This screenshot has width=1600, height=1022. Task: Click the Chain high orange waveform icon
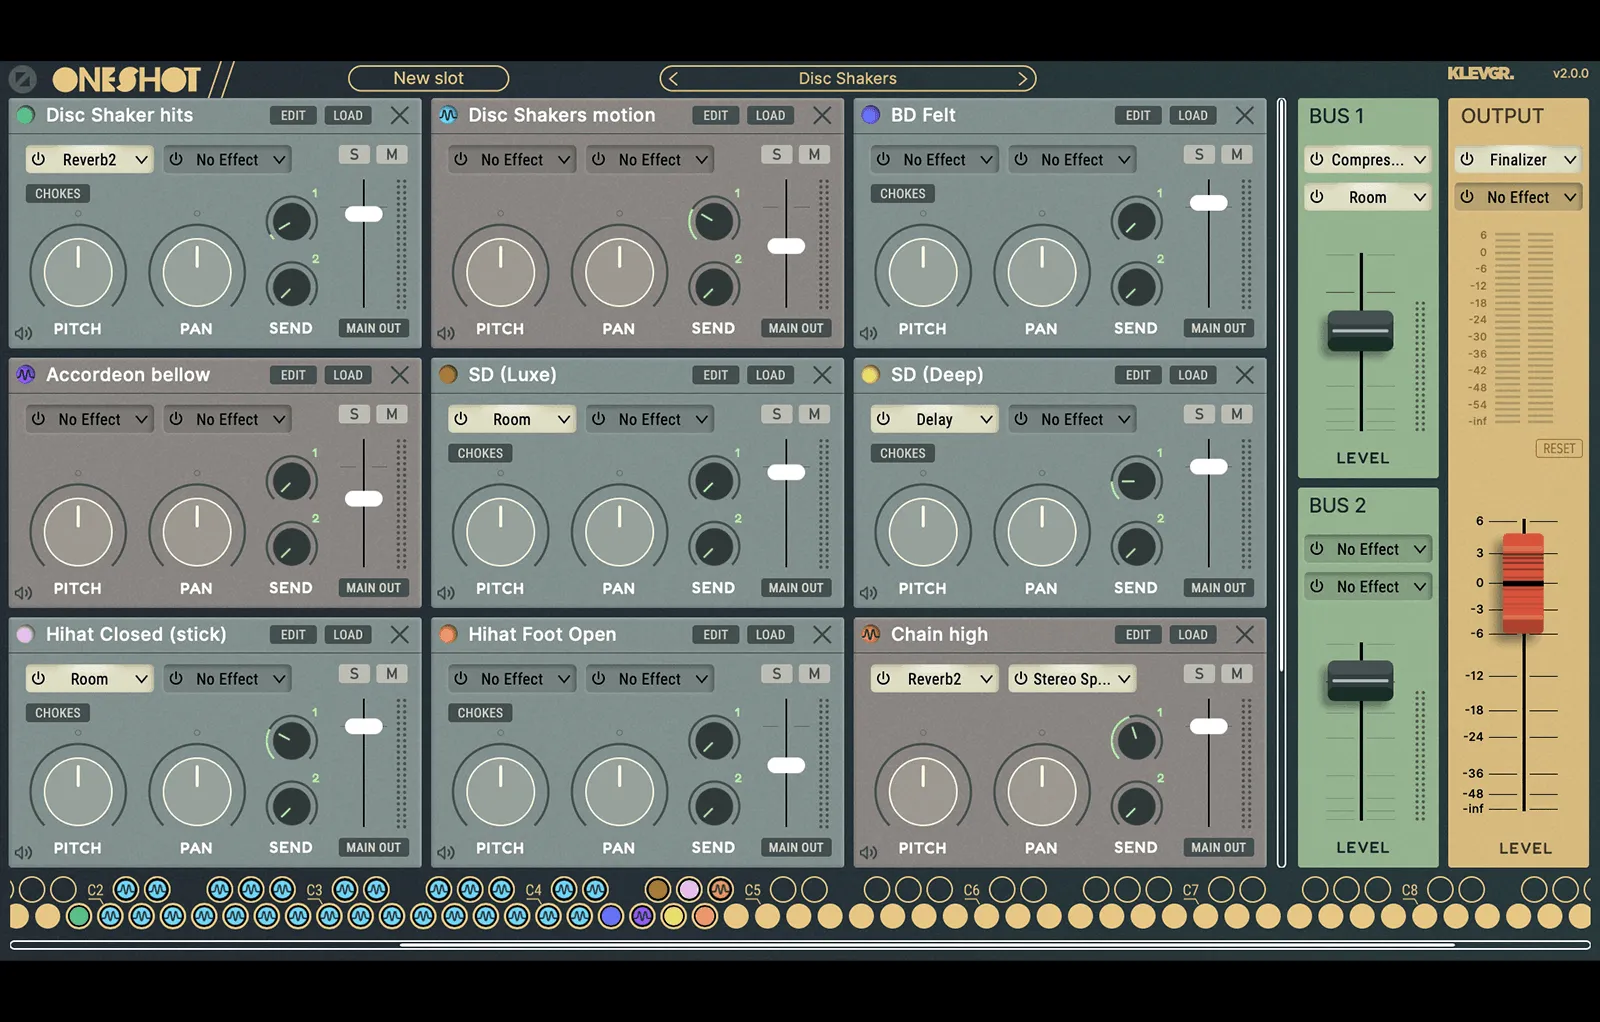click(x=871, y=634)
